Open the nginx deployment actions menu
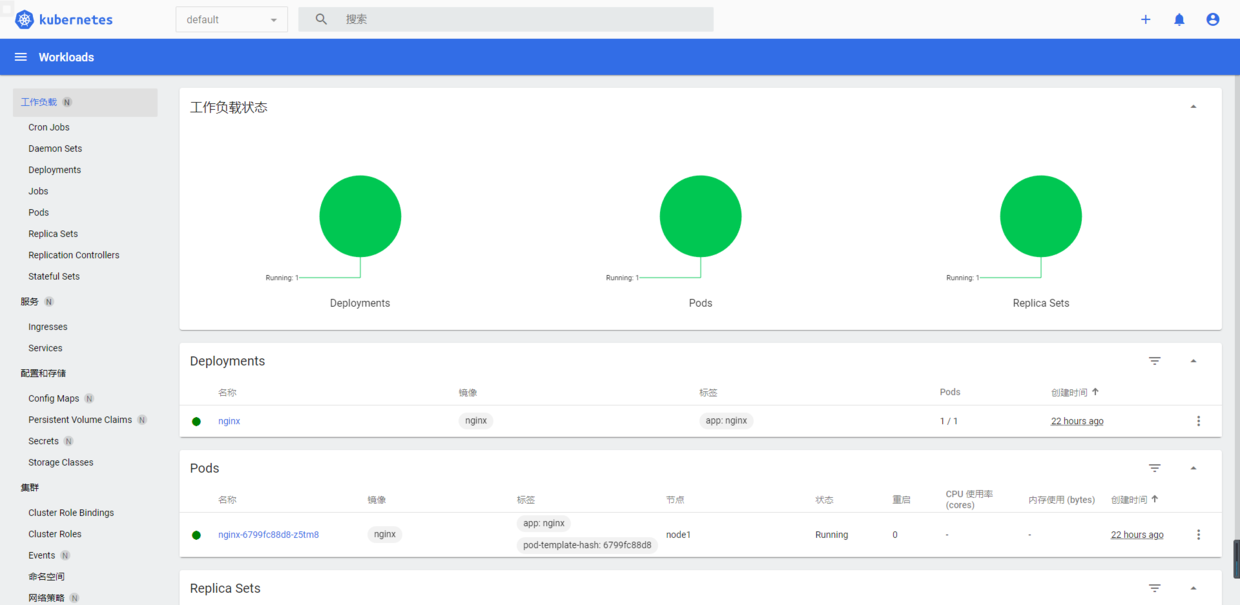Image resolution: width=1240 pixels, height=605 pixels. coord(1198,421)
